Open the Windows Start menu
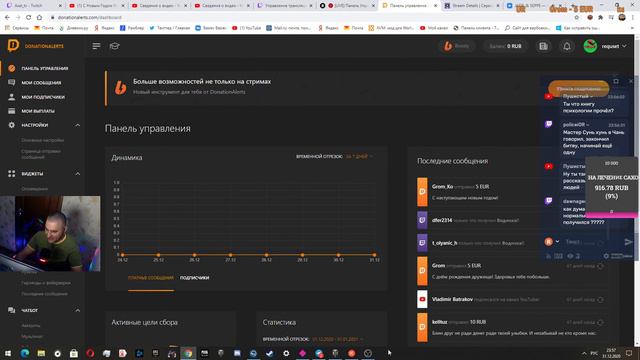Screen dimensions: 640x360 pos(8,353)
